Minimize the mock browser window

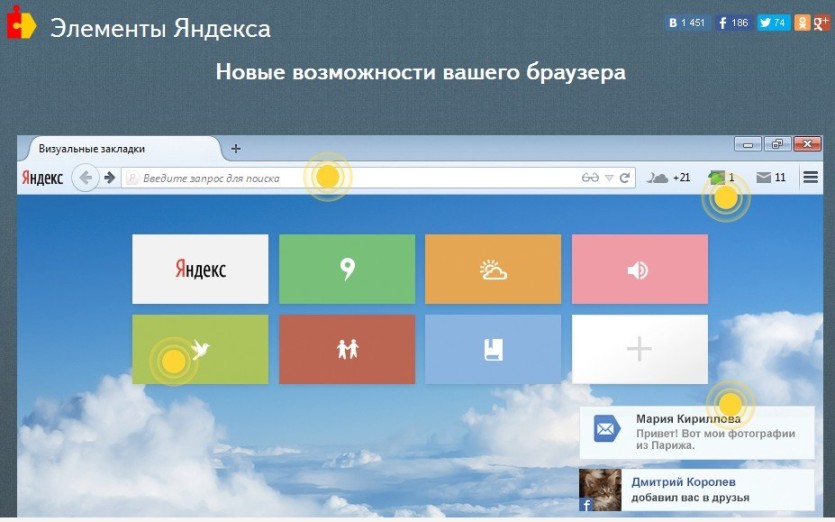pos(748,144)
